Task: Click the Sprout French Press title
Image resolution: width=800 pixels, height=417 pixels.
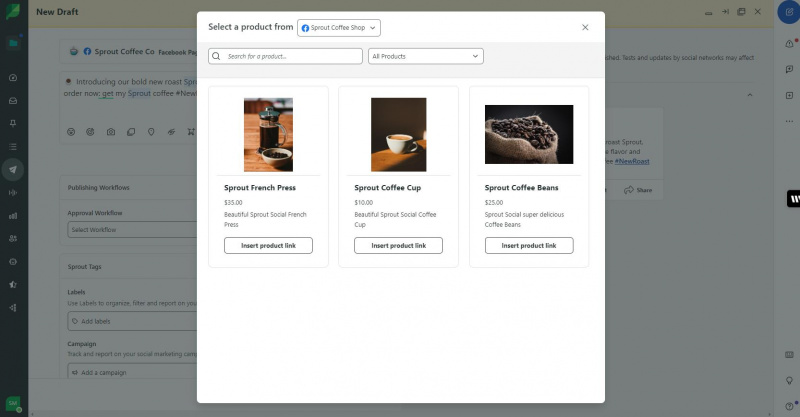Action: coord(260,188)
